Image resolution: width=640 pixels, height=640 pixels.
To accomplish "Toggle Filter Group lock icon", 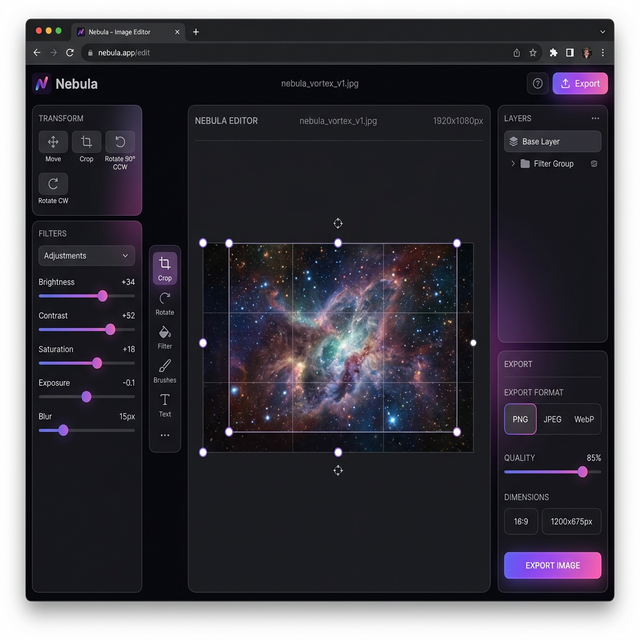I will click(x=594, y=164).
